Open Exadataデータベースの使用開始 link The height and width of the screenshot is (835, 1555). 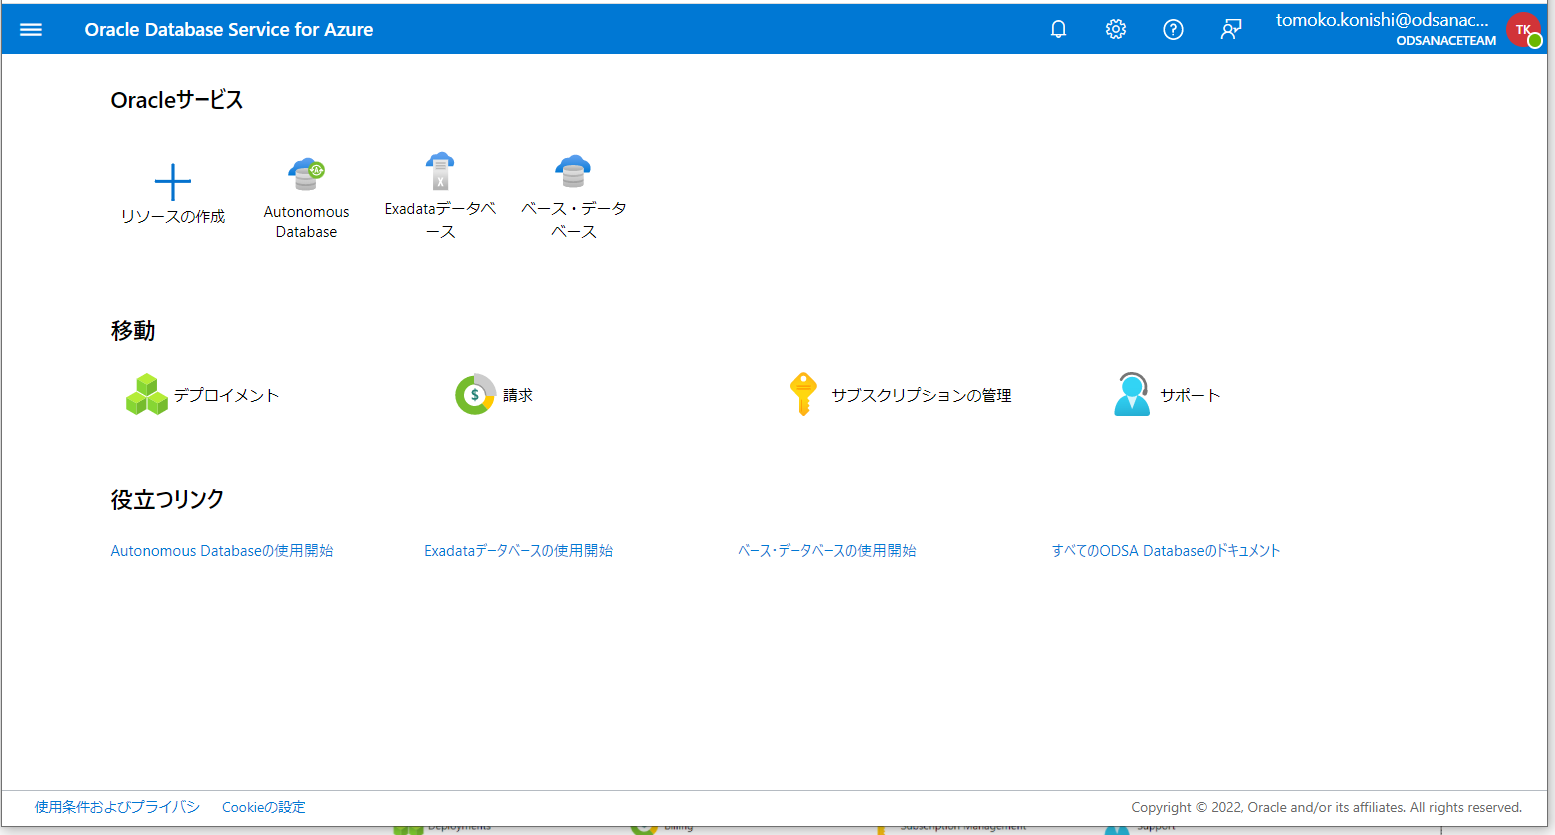tap(518, 551)
